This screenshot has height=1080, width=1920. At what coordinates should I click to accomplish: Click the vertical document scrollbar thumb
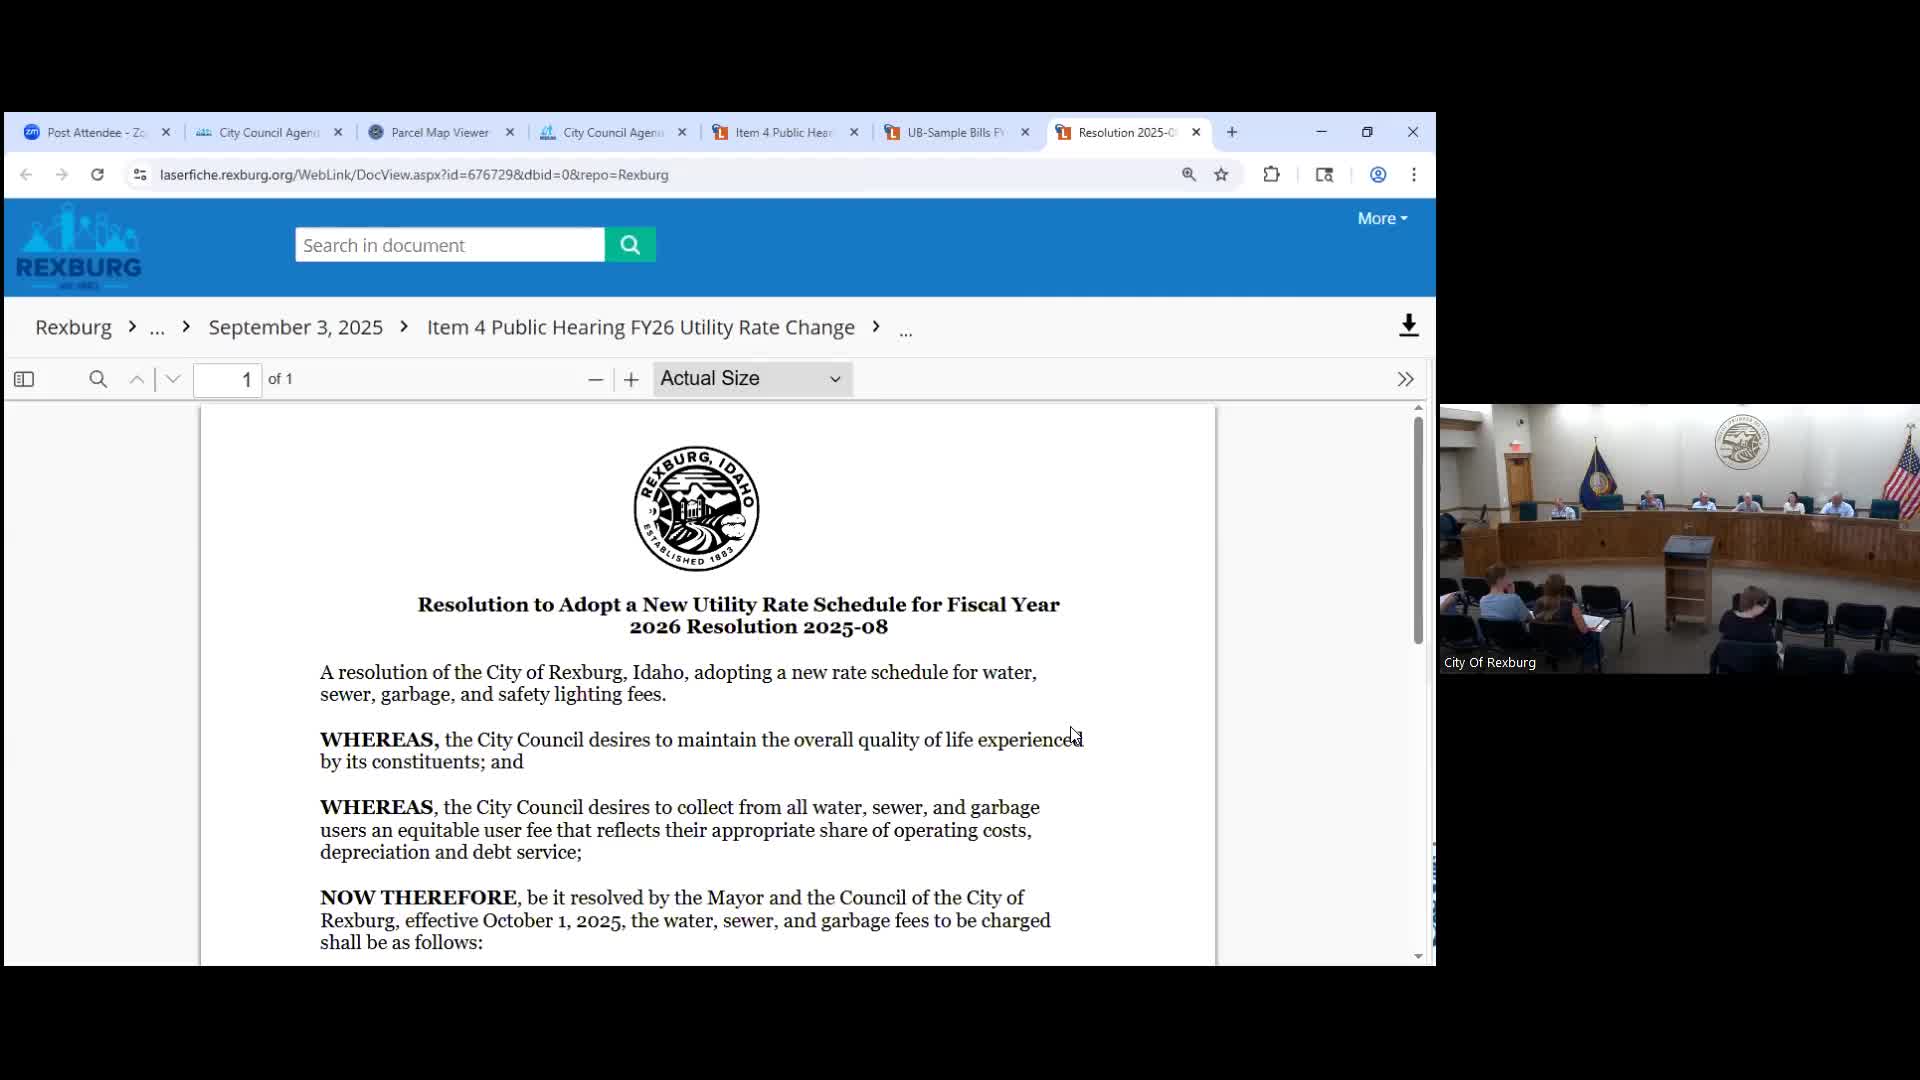pos(1418,530)
